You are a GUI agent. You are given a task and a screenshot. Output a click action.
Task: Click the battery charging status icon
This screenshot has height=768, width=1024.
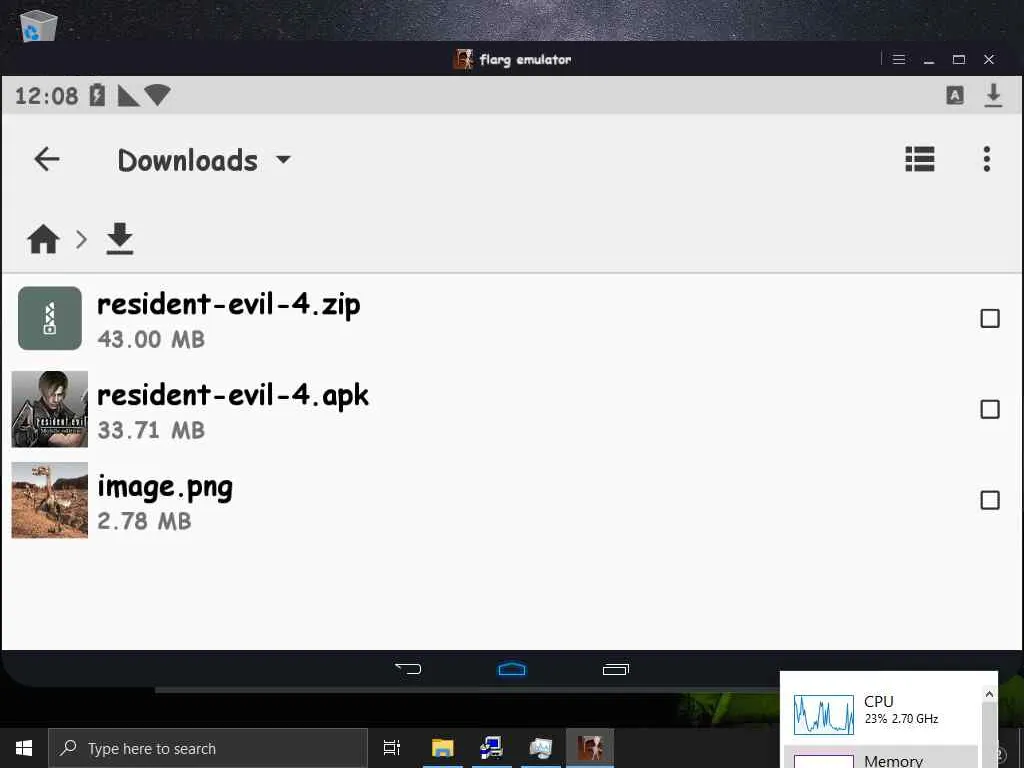97,95
